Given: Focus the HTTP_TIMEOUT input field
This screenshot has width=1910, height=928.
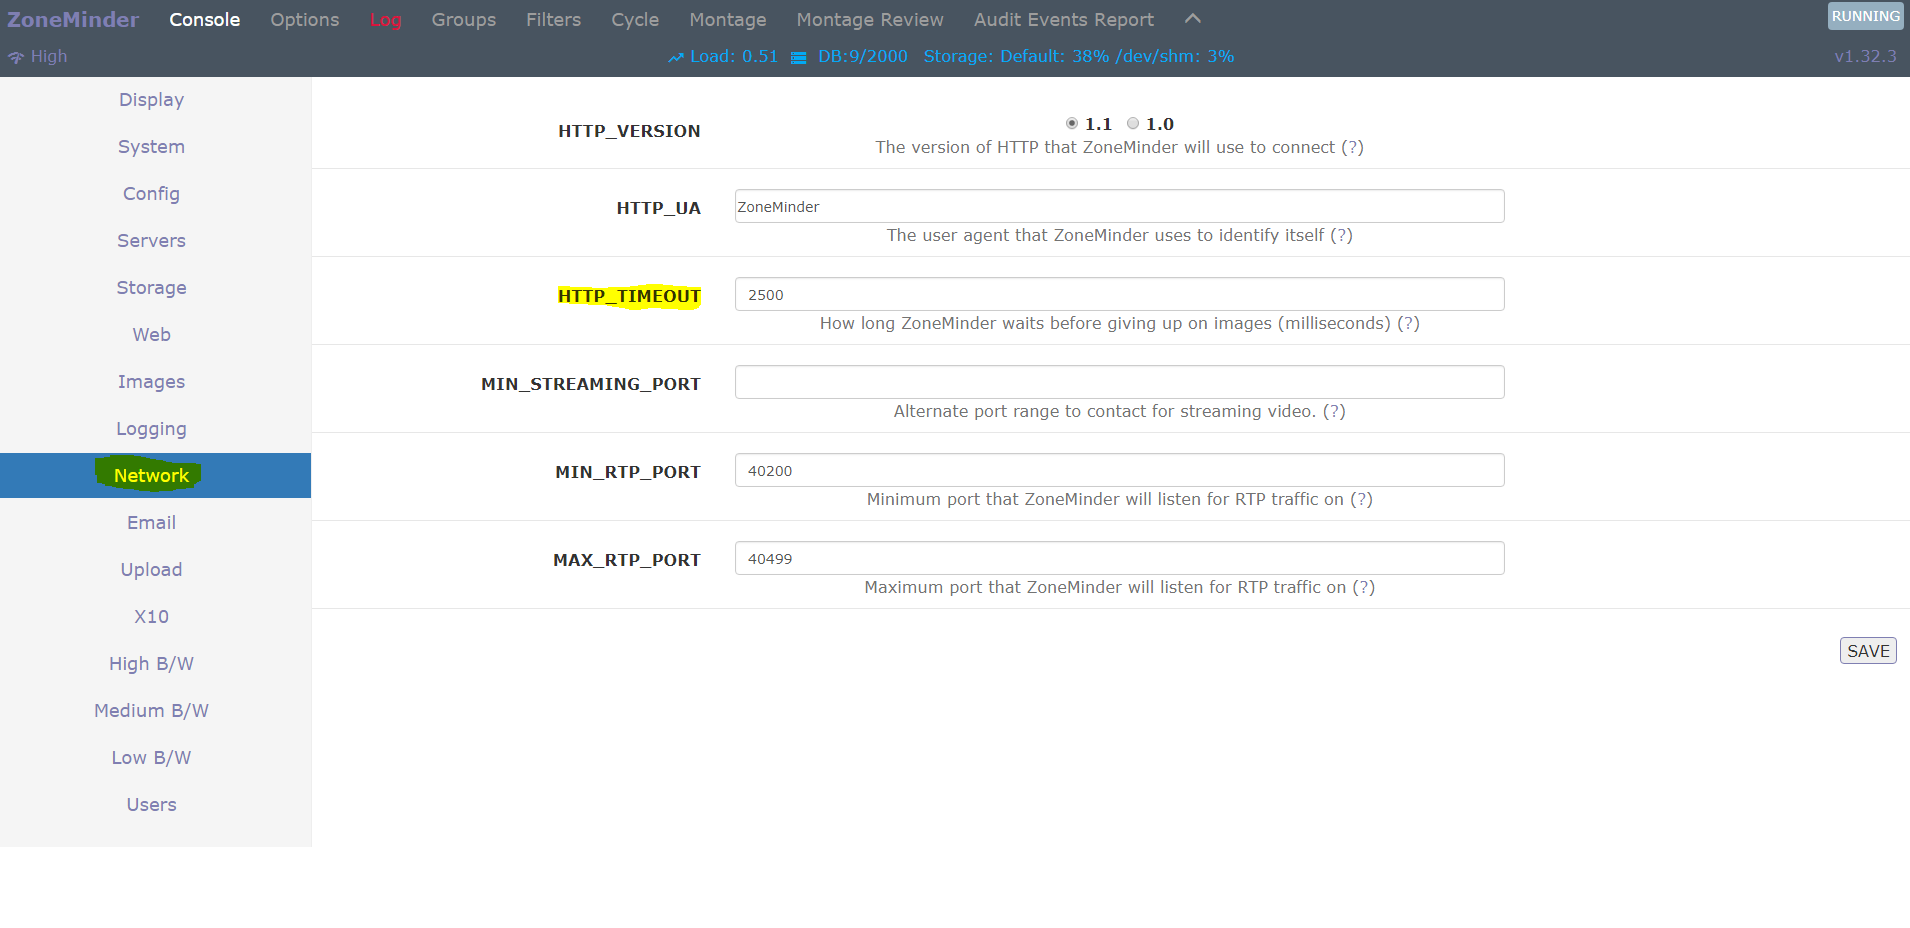Looking at the screenshot, I should pos(1119,295).
